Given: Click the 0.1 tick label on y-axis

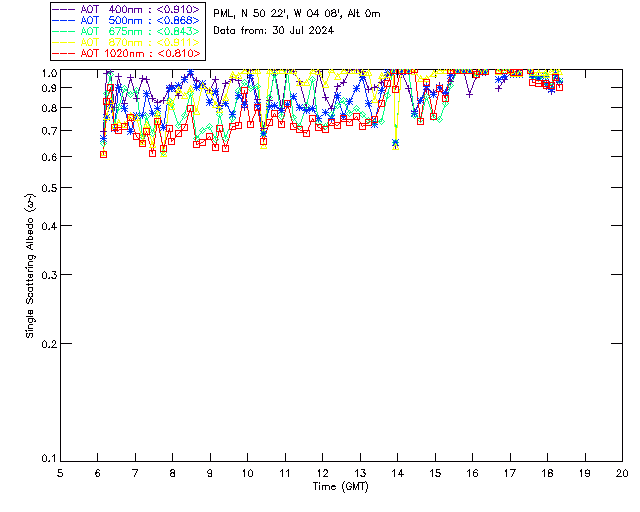Looking at the screenshot, I should [49, 459].
